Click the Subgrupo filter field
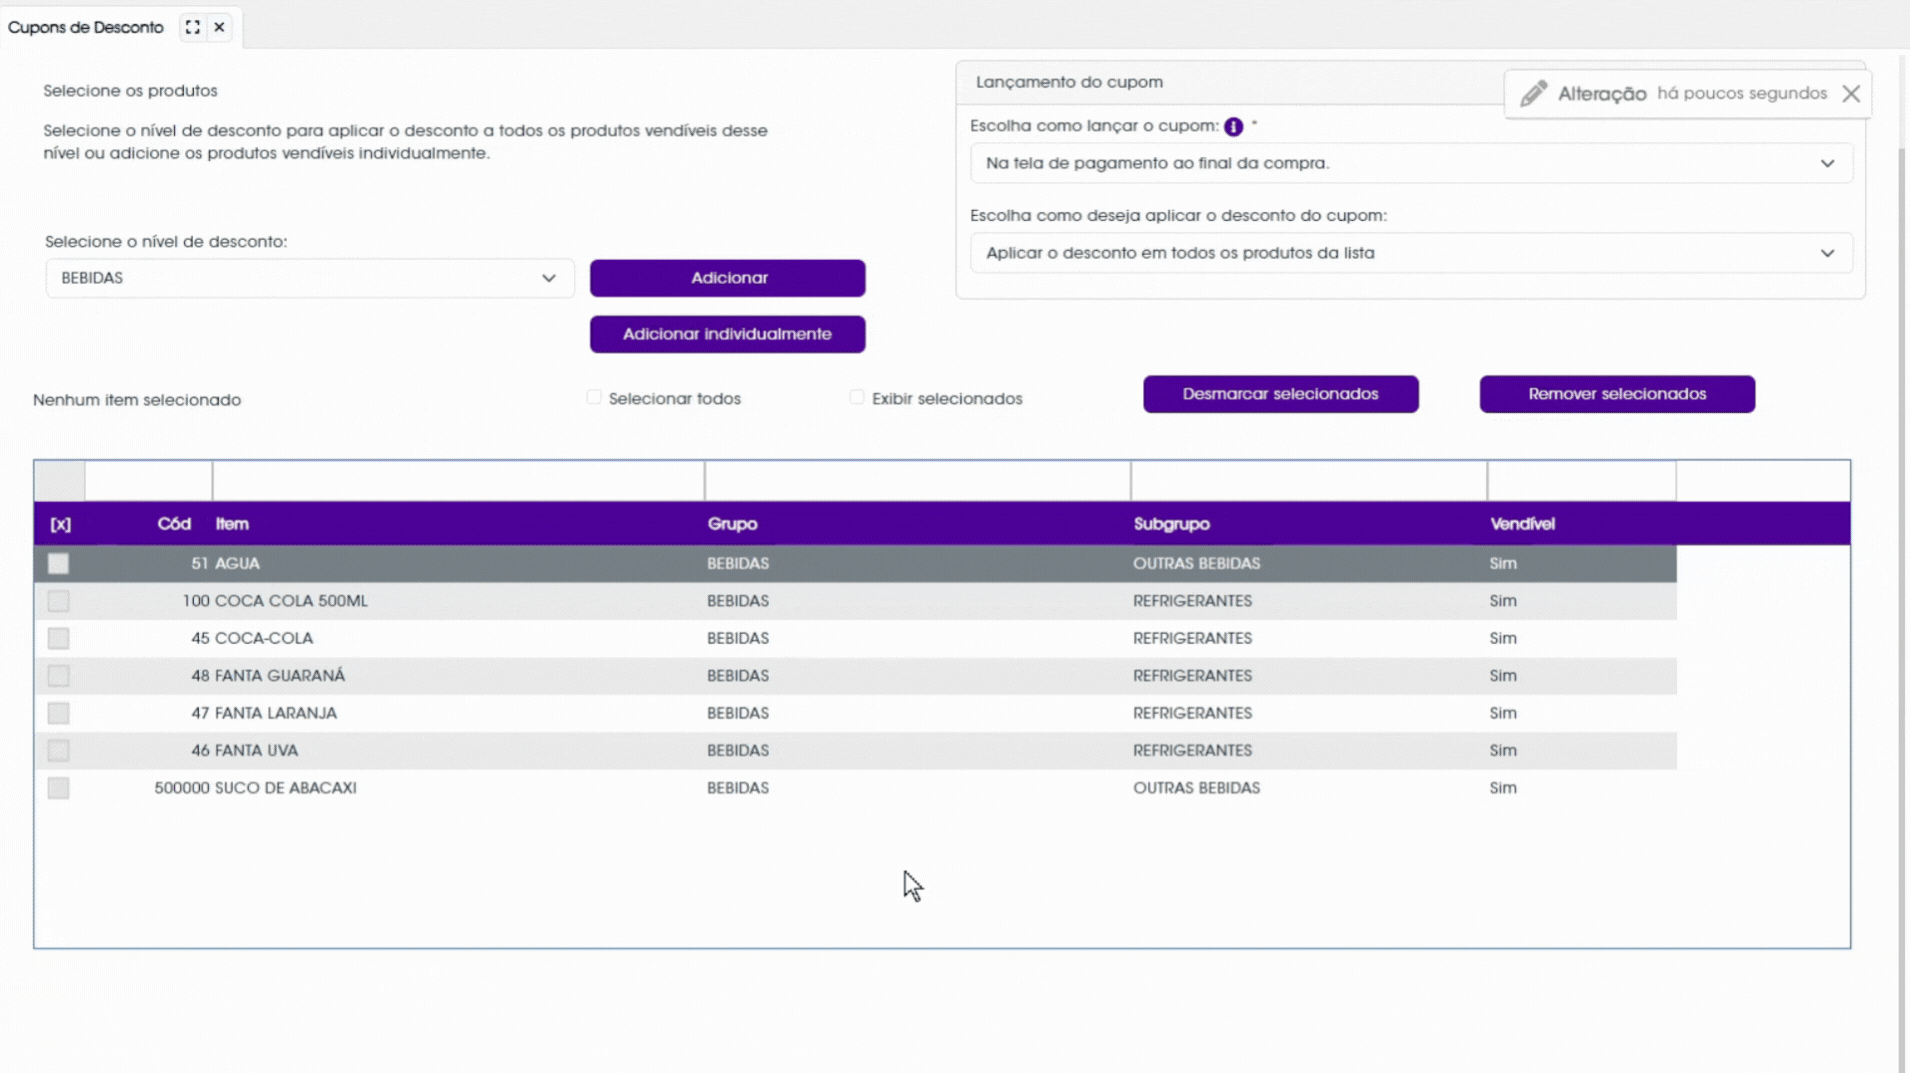This screenshot has height=1073, width=1910. coord(1308,481)
